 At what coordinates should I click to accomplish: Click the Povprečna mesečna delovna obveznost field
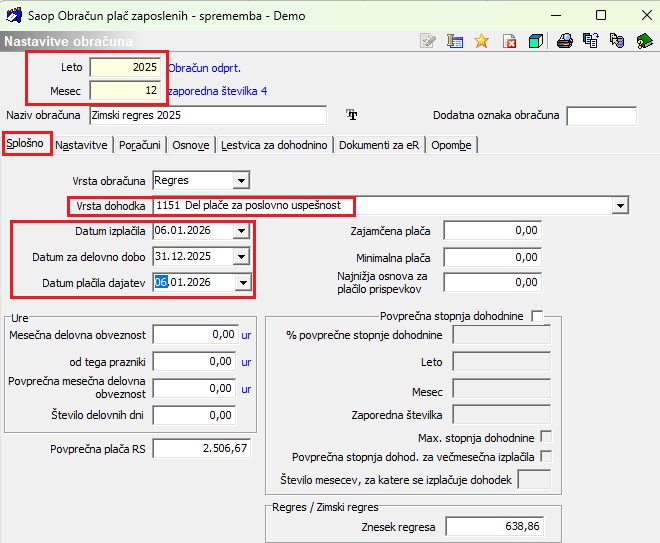(x=194, y=388)
